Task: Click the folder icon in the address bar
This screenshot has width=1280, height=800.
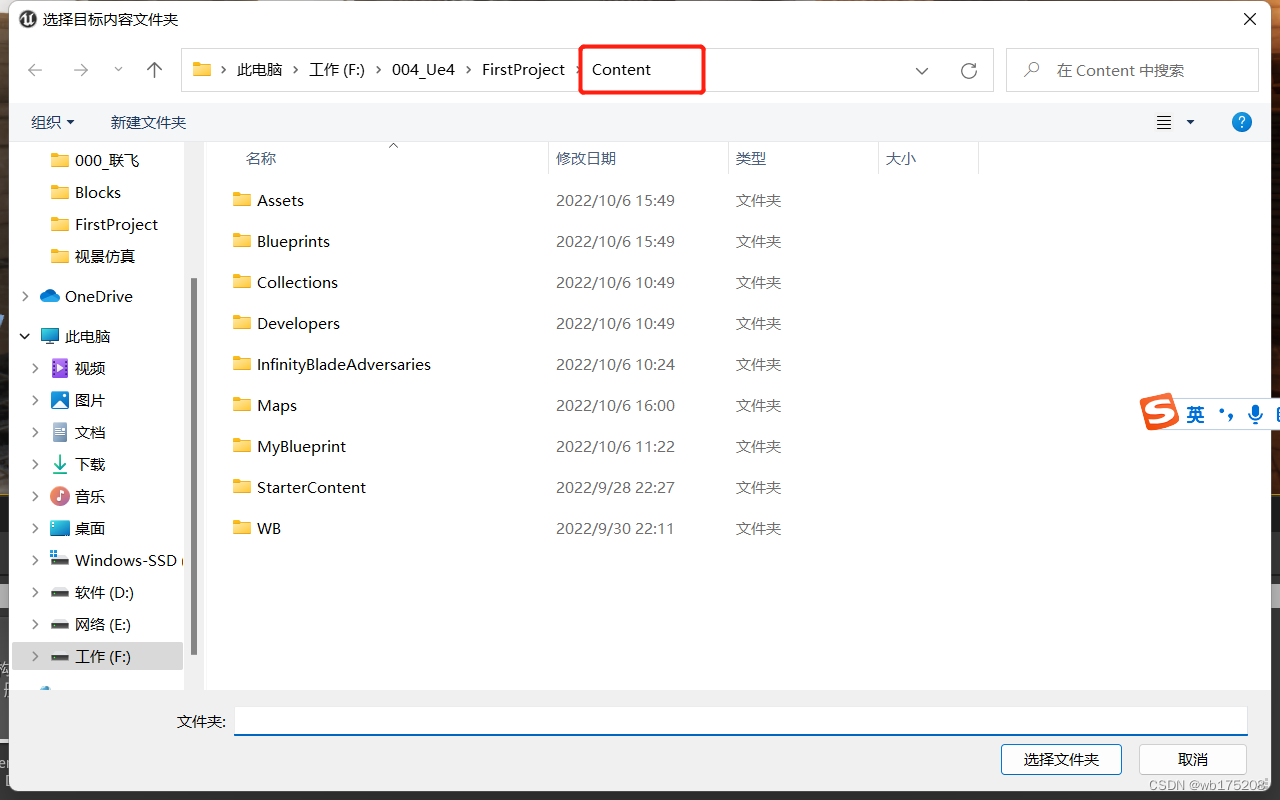Action: click(x=202, y=69)
